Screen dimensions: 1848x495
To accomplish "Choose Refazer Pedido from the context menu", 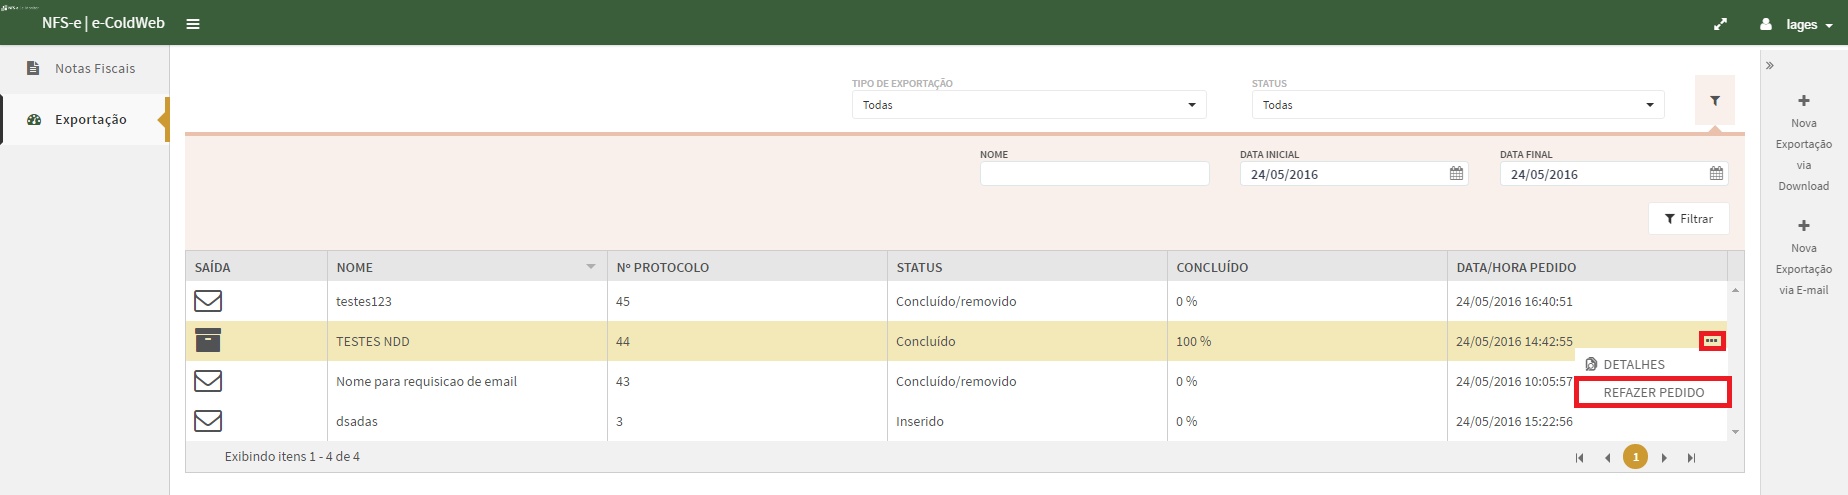I will click(1653, 392).
